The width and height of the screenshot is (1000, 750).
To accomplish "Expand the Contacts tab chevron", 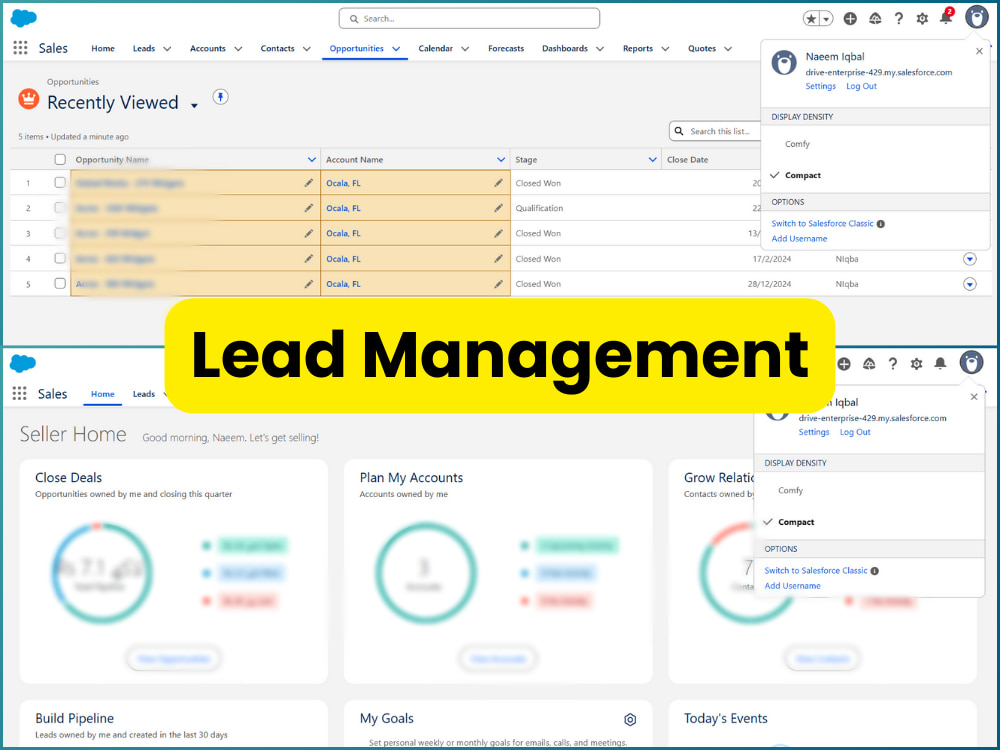I will pos(307,48).
